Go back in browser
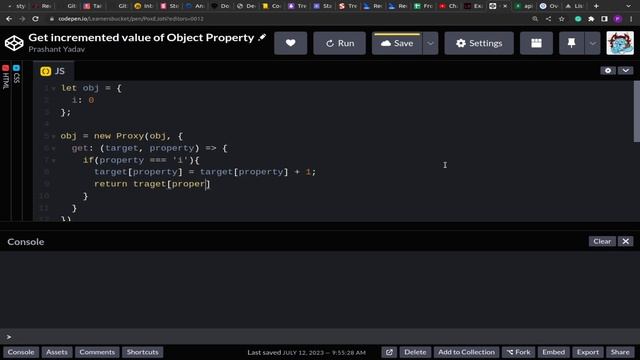This screenshot has height=360, width=640. [9, 19]
